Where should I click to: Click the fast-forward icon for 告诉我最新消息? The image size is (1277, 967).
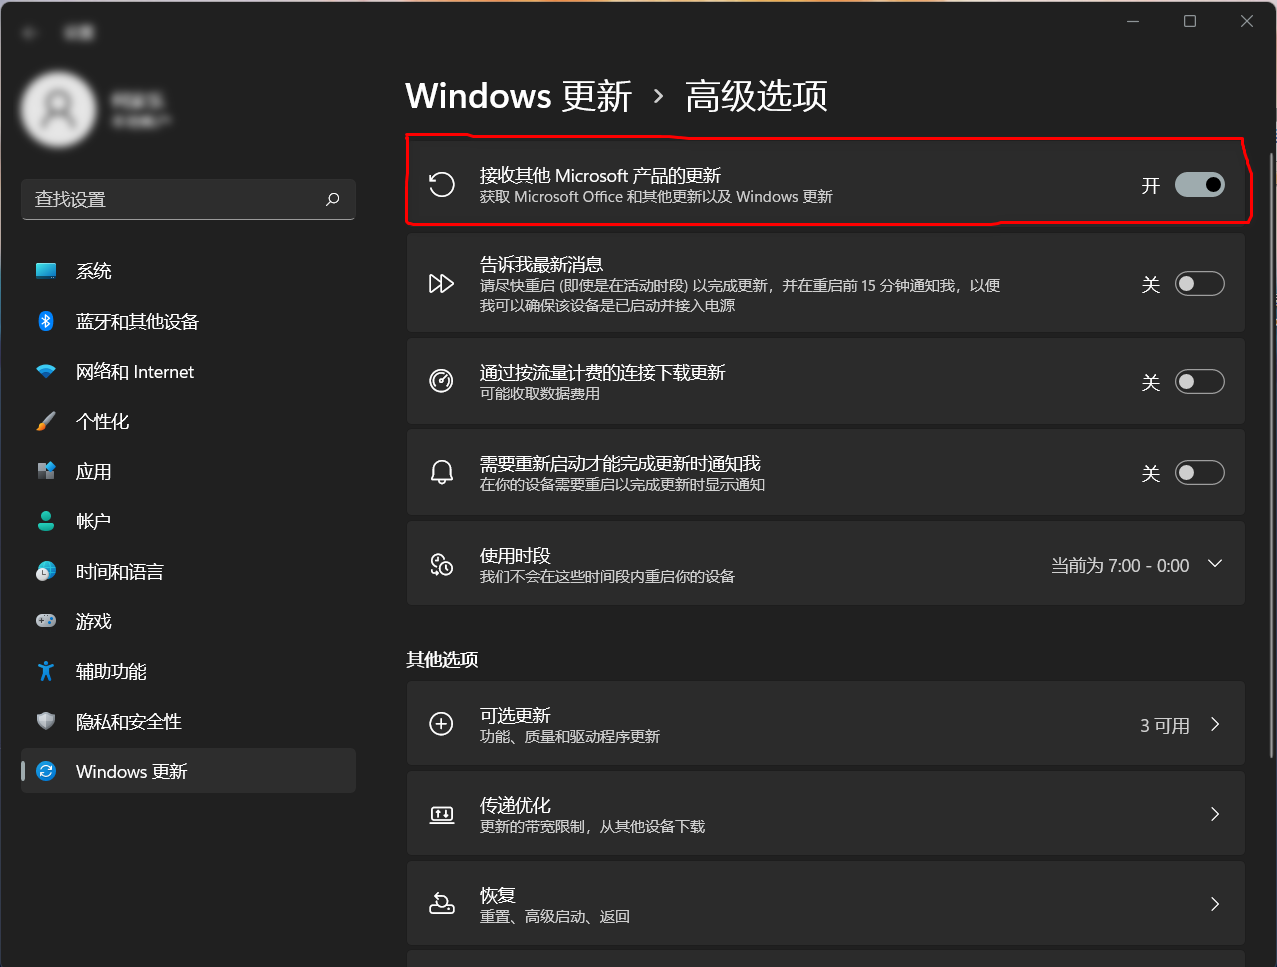pyautogui.click(x=442, y=283)
